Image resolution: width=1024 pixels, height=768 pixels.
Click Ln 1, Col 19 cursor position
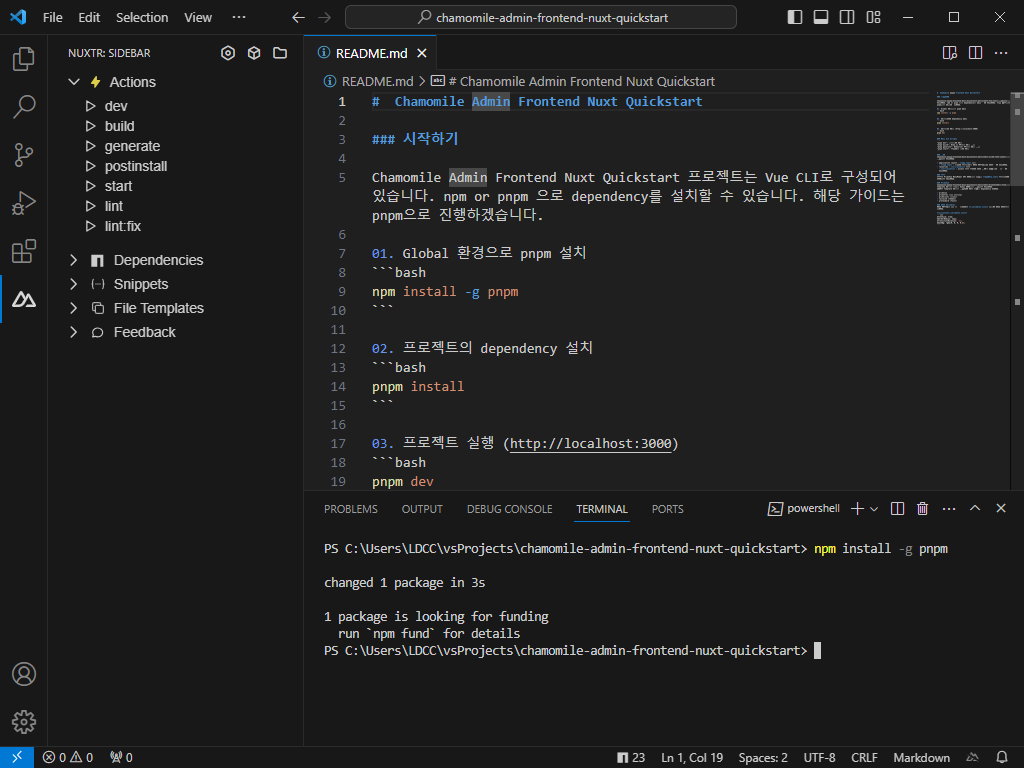pyautogui.click(x=692, y=758)
